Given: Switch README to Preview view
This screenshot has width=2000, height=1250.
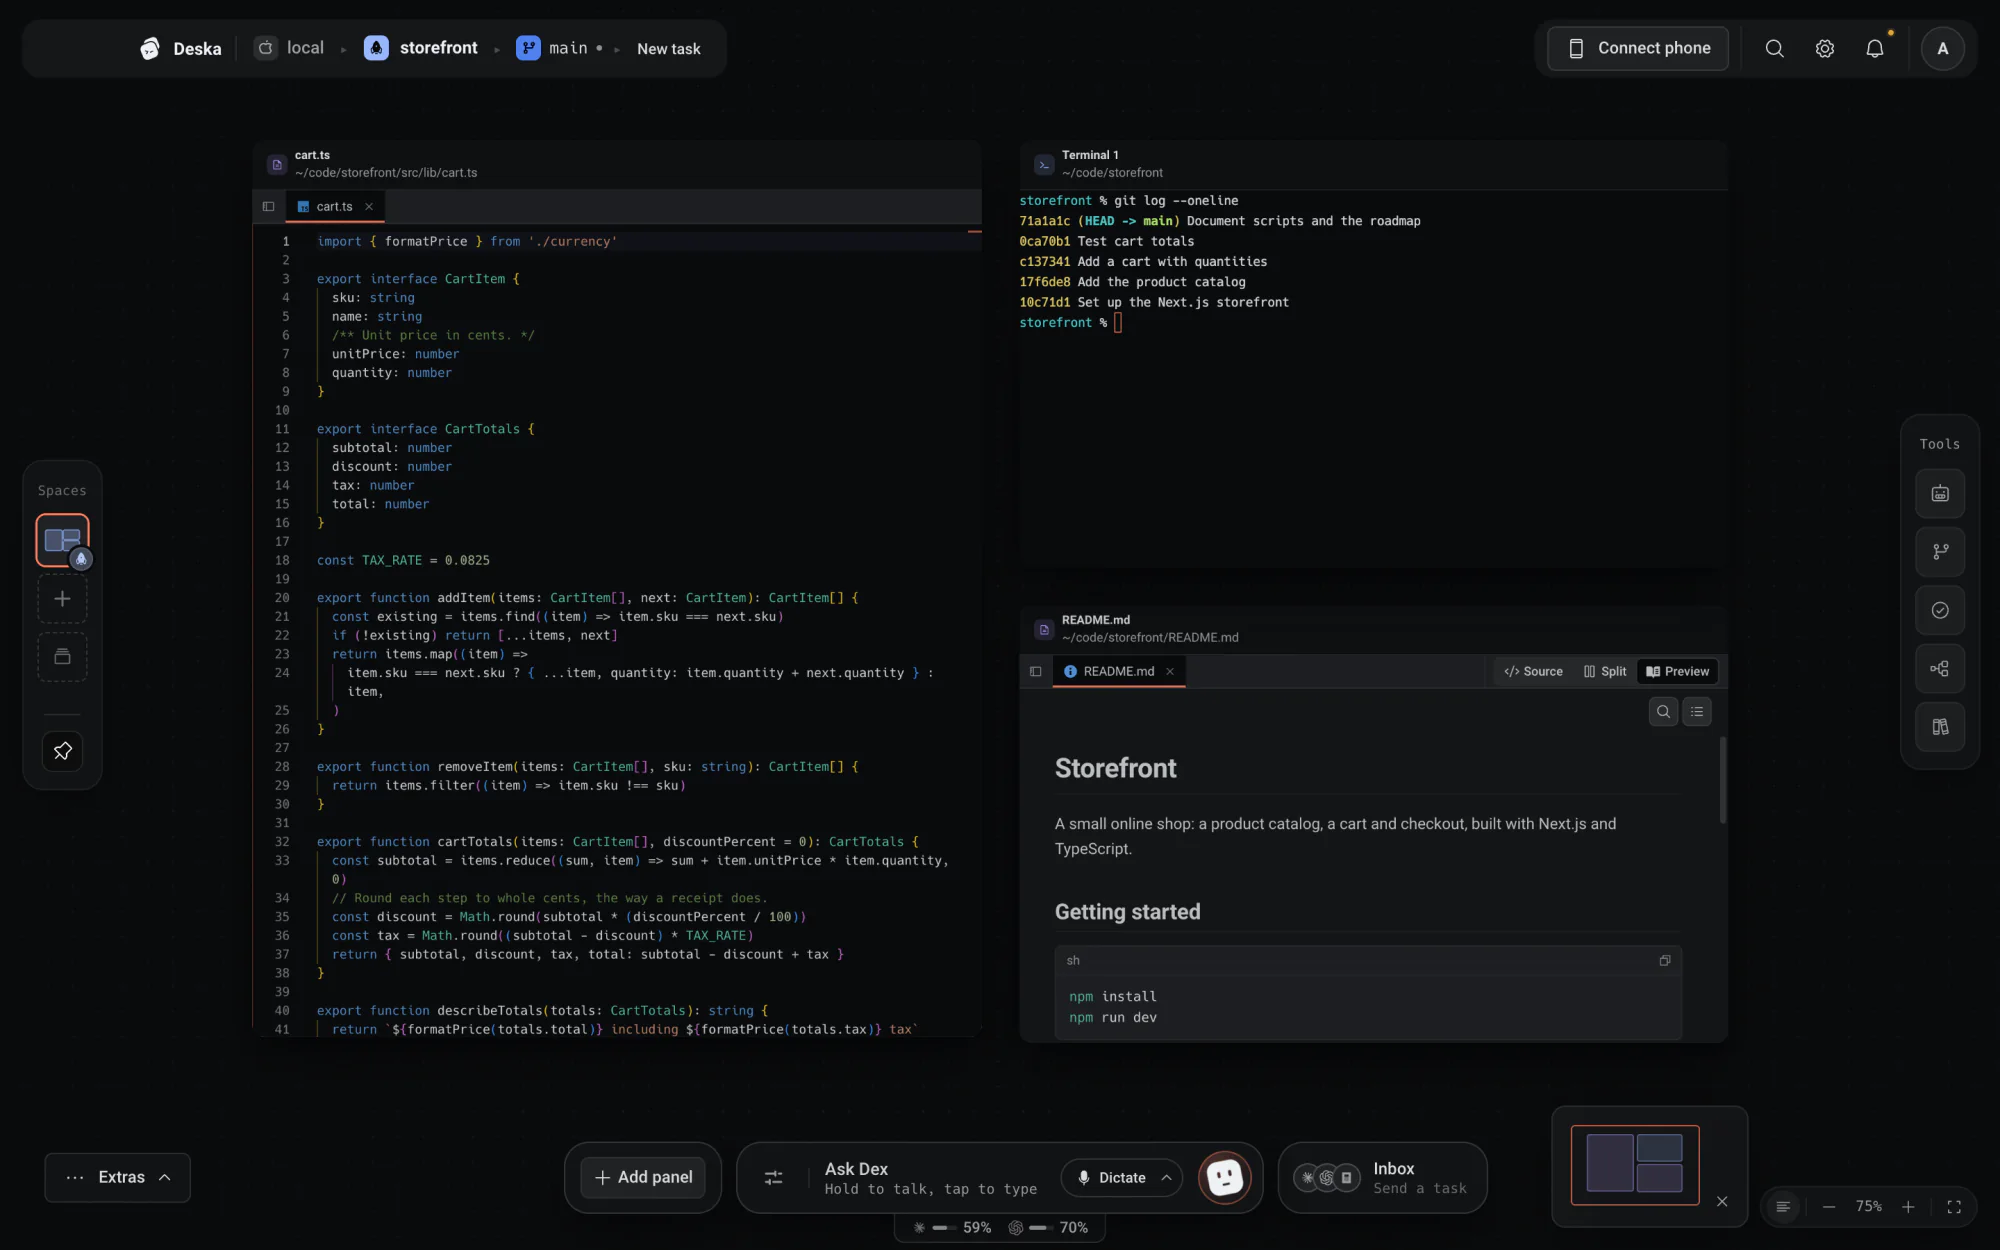Looking at the screenshot, I should (x=1677, y=672).
